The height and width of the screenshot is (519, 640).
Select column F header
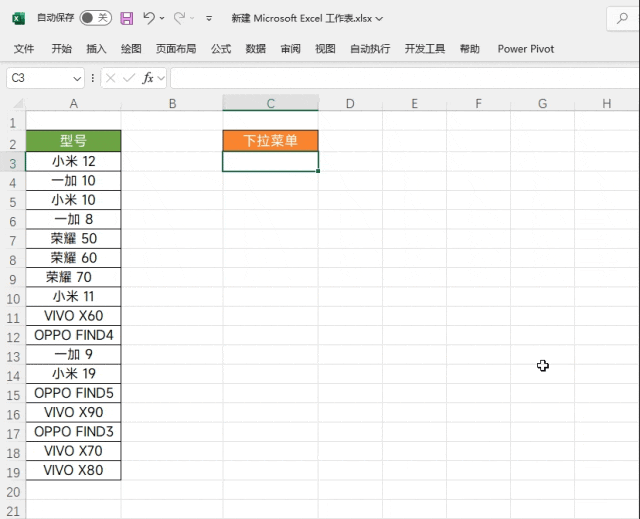[x=478, y=104]
